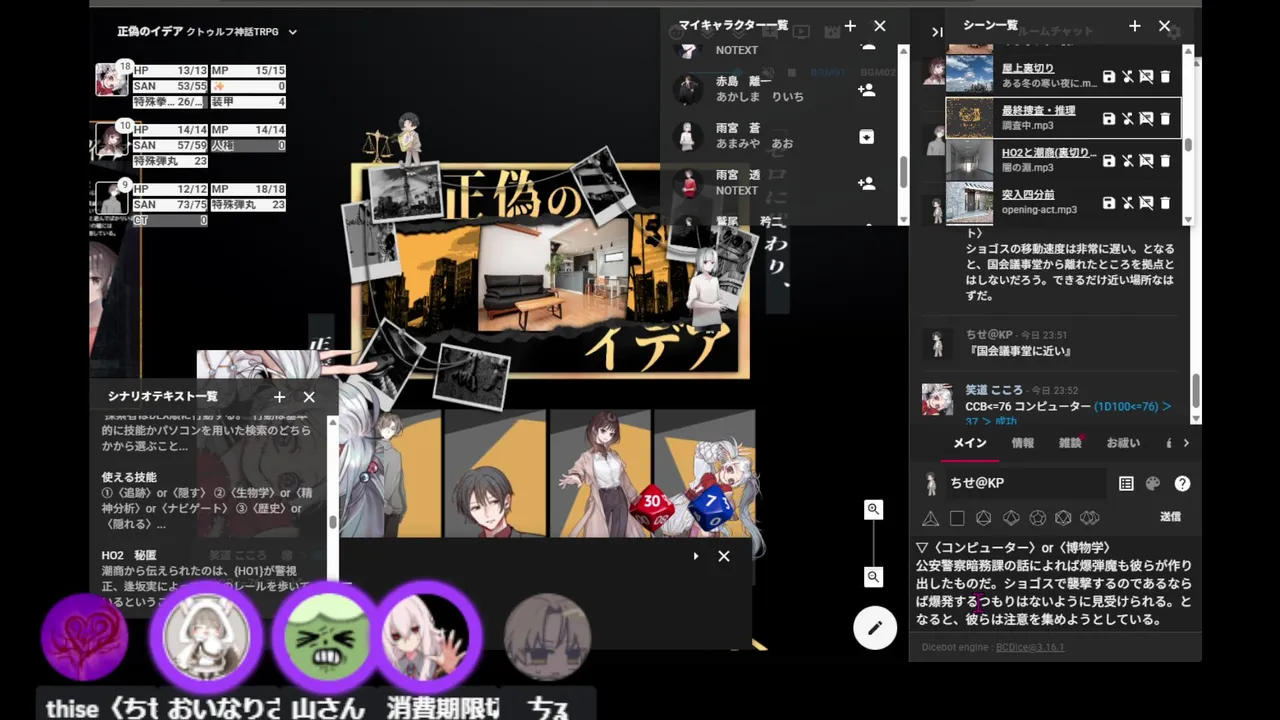Open the BCDice@3.16.1 link

[1030, 647]
